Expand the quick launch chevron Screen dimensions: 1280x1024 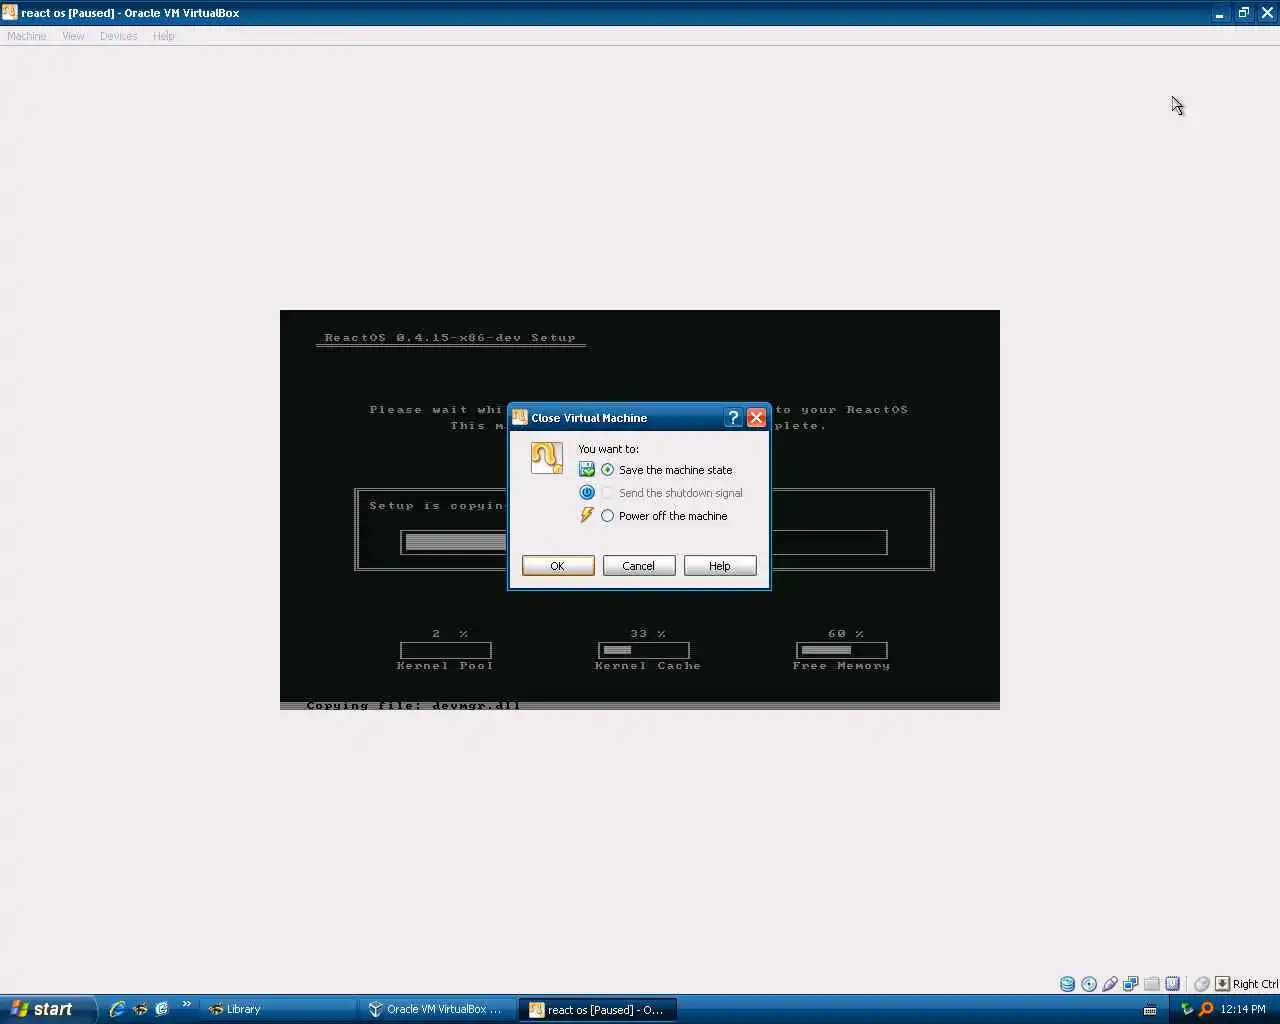186,1004
